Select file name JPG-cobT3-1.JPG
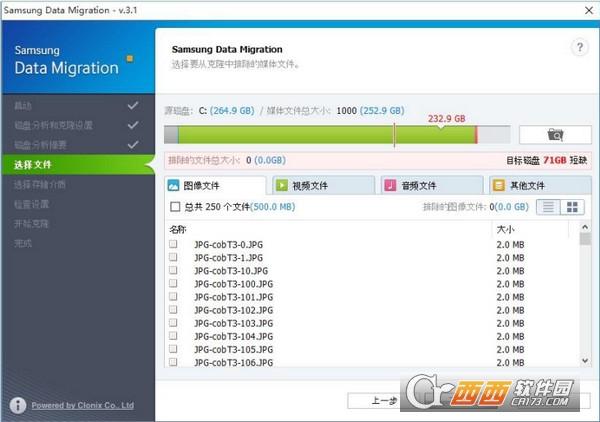 (228, 257)
